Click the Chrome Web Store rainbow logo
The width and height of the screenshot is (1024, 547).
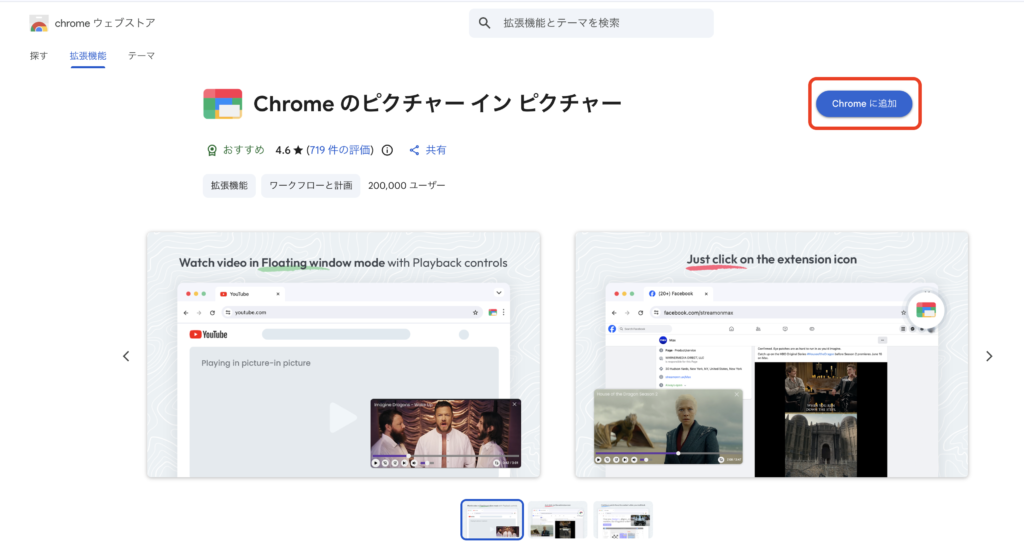coord(39,23)
